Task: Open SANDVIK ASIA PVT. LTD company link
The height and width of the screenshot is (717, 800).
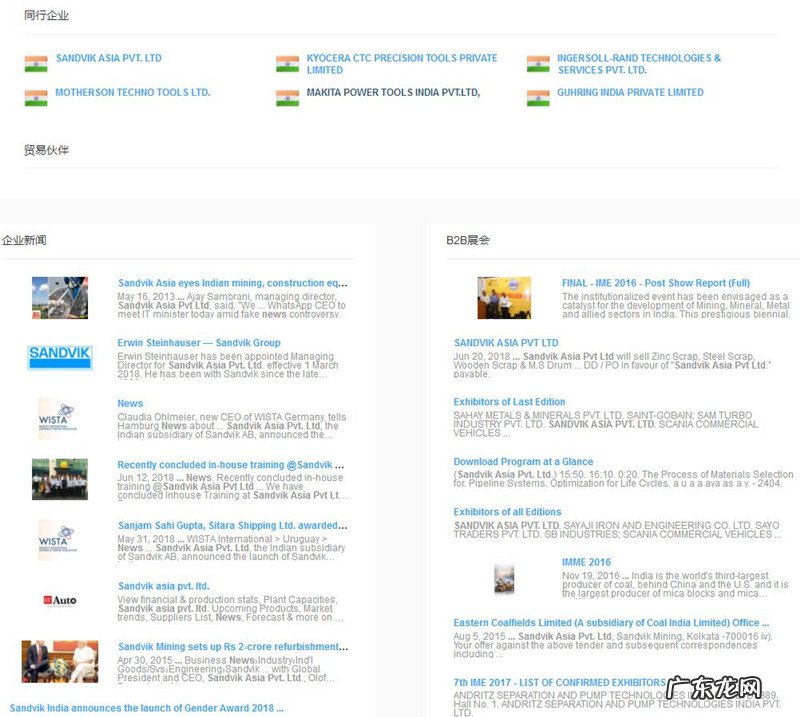Action: (108, 58)
